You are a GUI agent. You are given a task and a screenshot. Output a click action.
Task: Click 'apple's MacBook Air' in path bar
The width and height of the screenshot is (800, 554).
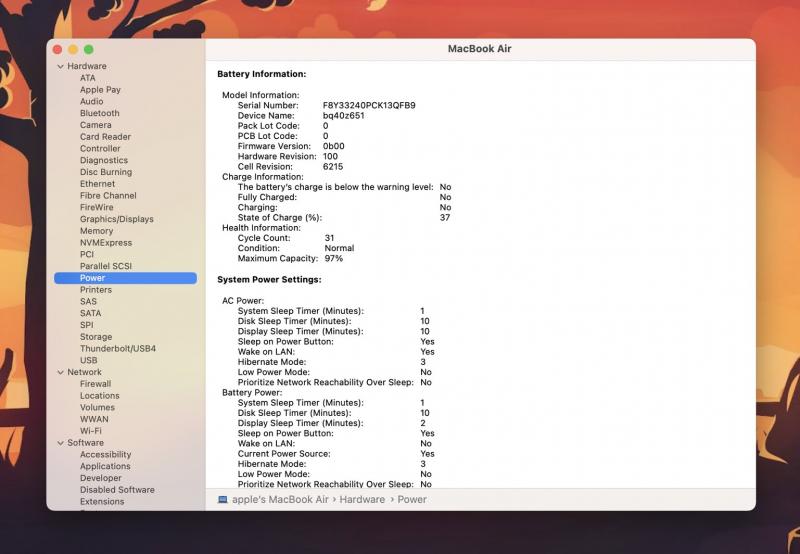[x=280, y=499]
